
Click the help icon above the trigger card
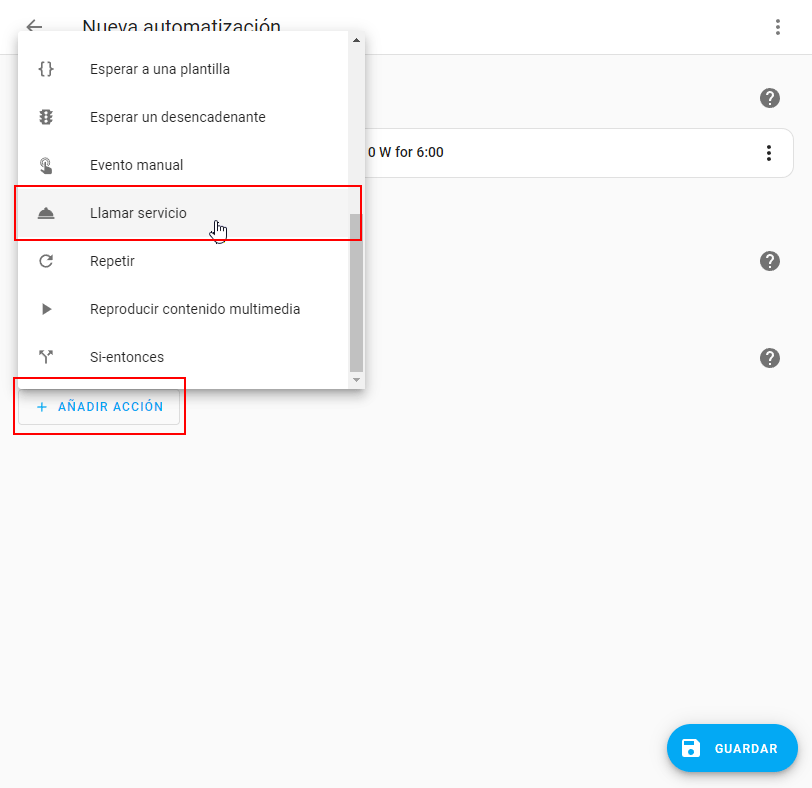click(769, 98)
